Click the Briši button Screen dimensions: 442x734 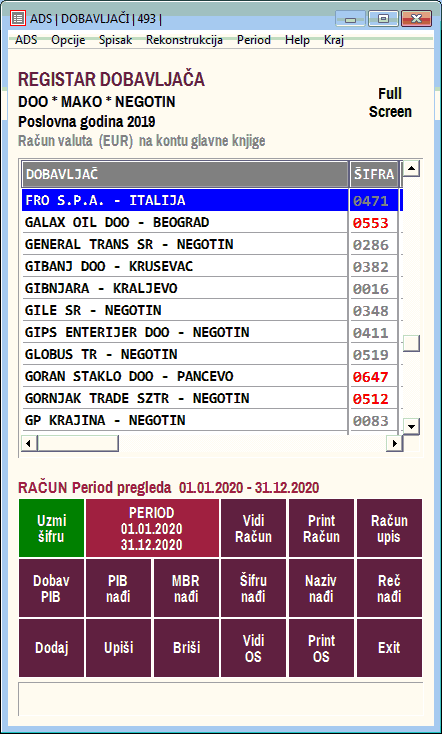(x=186, y=648)
